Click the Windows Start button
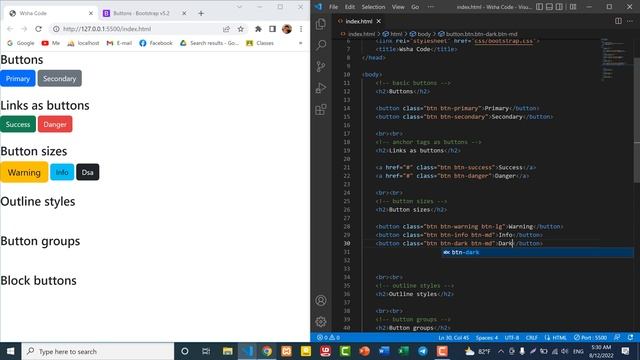Viewport: 640px width, 360px height. pos(11,351)
